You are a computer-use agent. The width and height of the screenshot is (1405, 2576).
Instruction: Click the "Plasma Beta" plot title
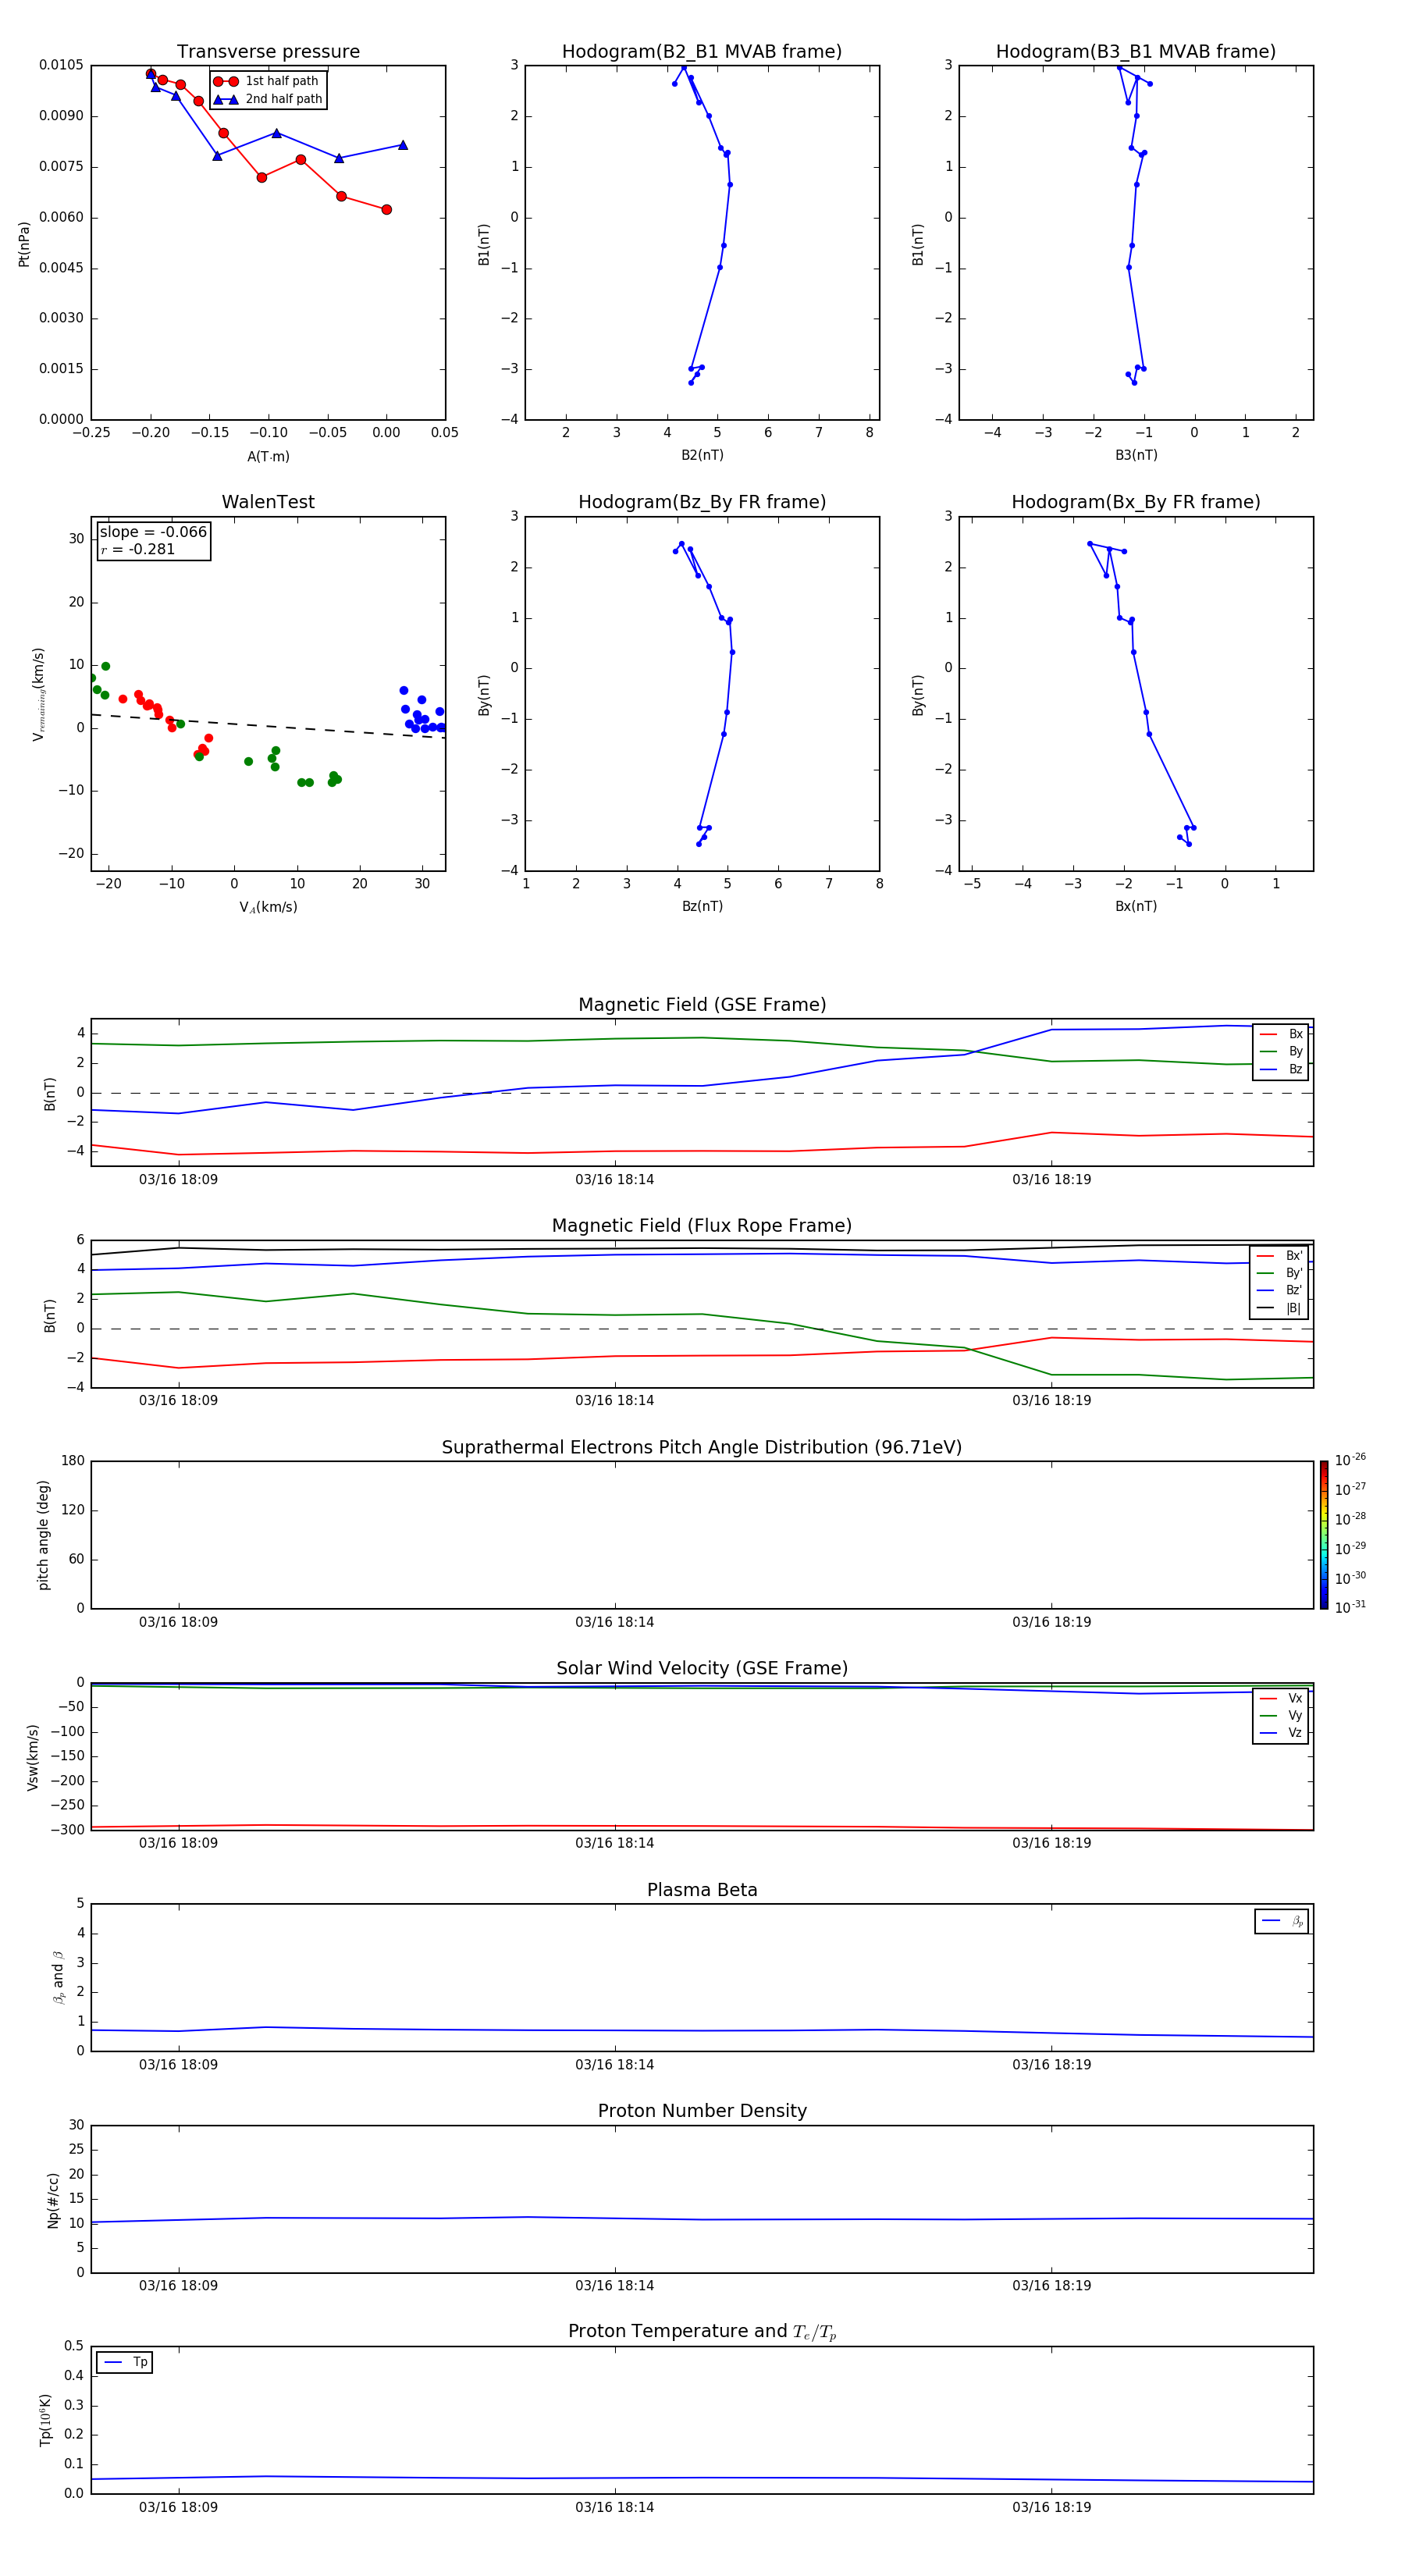[702, 1890]
